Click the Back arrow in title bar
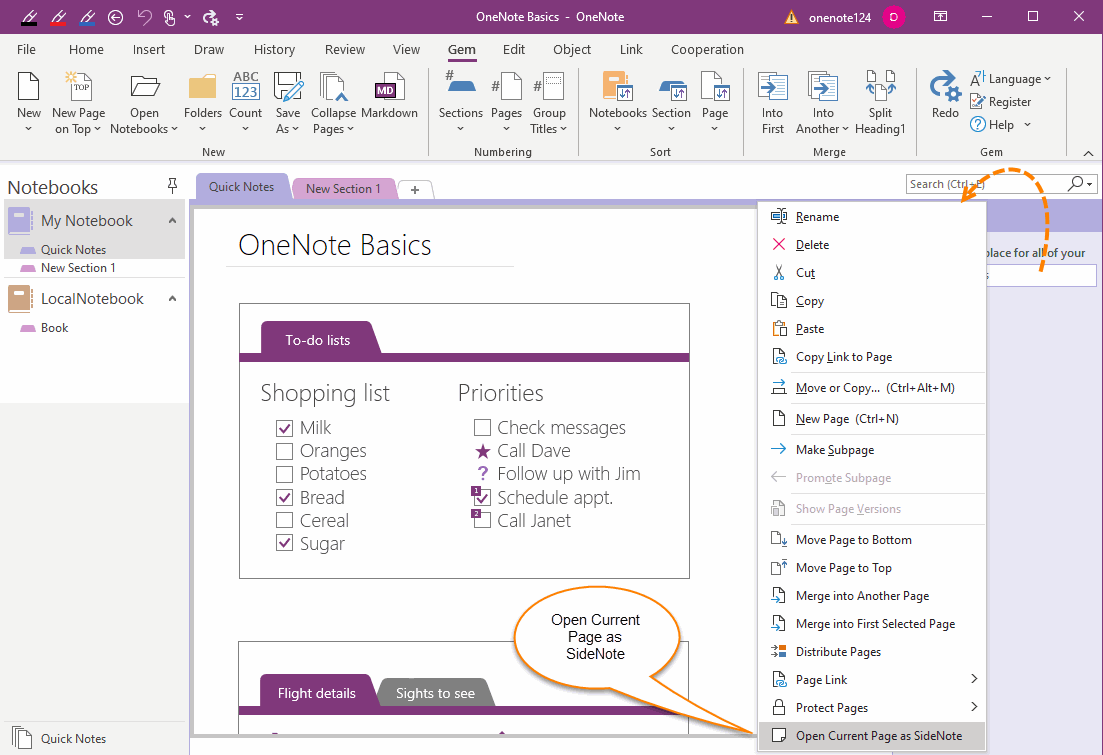The width and height of the screenshot is (1103, 755). [115, 17]
